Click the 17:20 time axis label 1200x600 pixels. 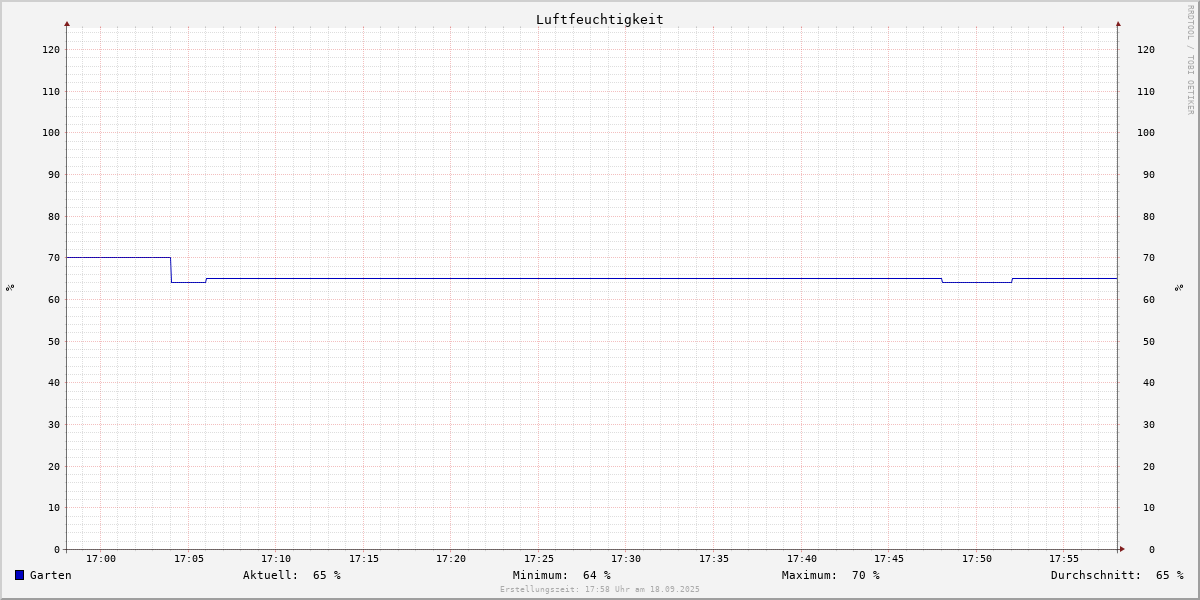451,559
